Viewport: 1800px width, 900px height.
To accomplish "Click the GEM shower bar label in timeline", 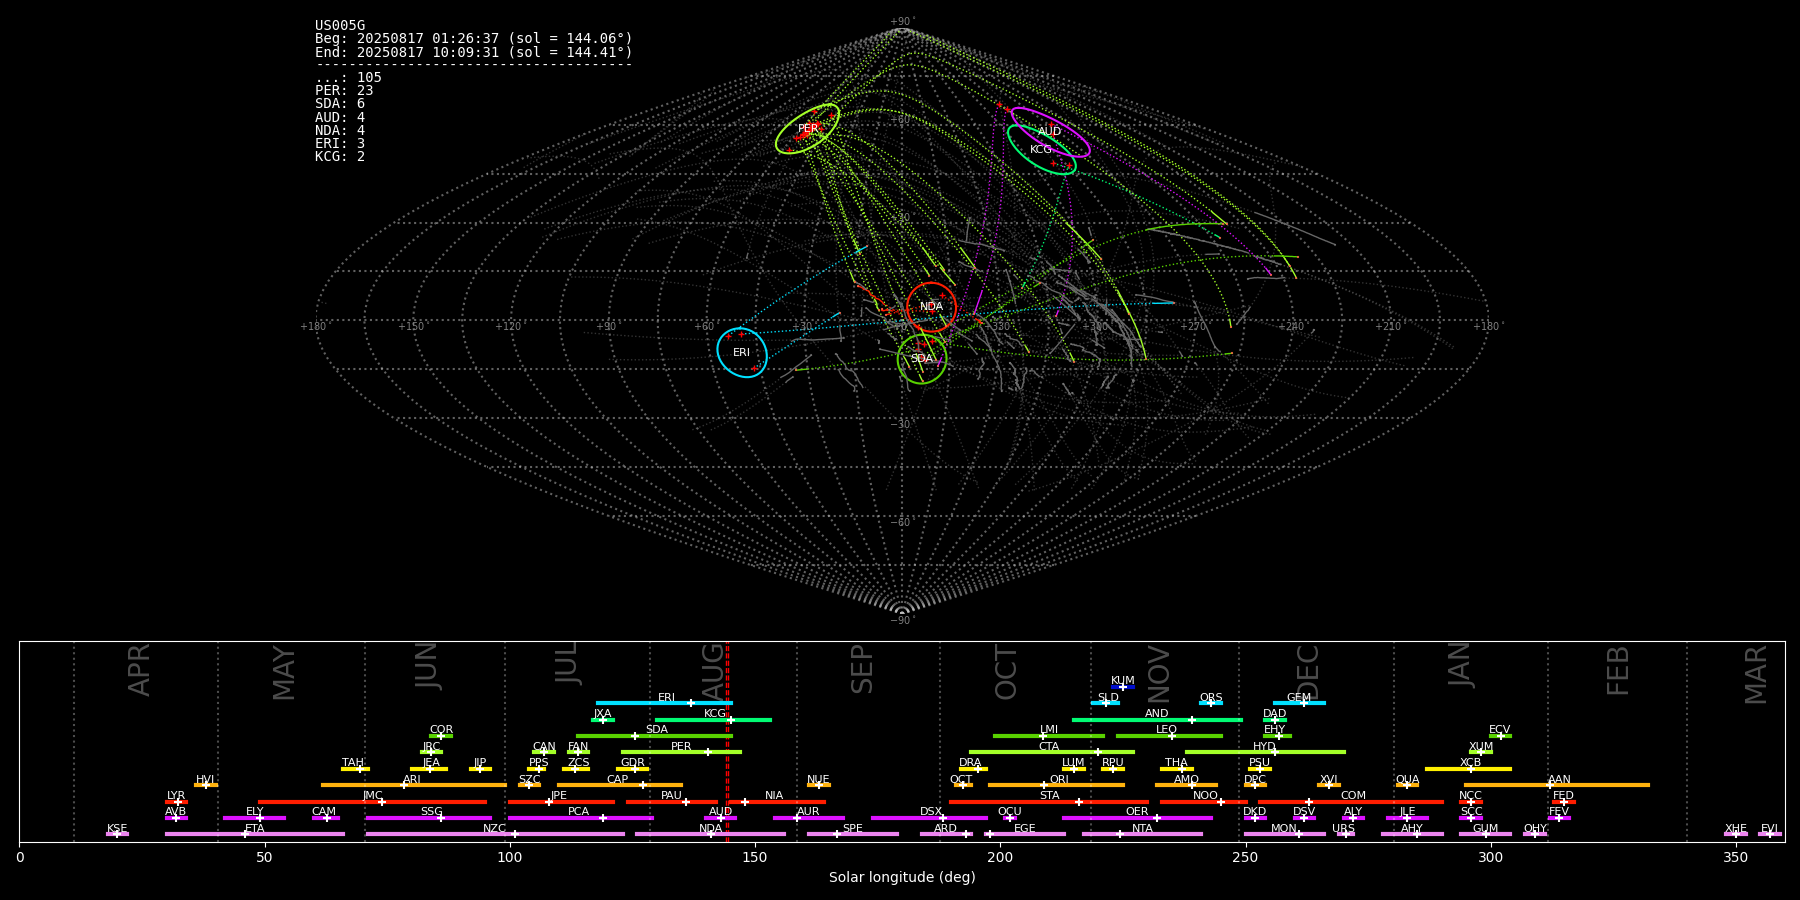I will pos(1298,698).
